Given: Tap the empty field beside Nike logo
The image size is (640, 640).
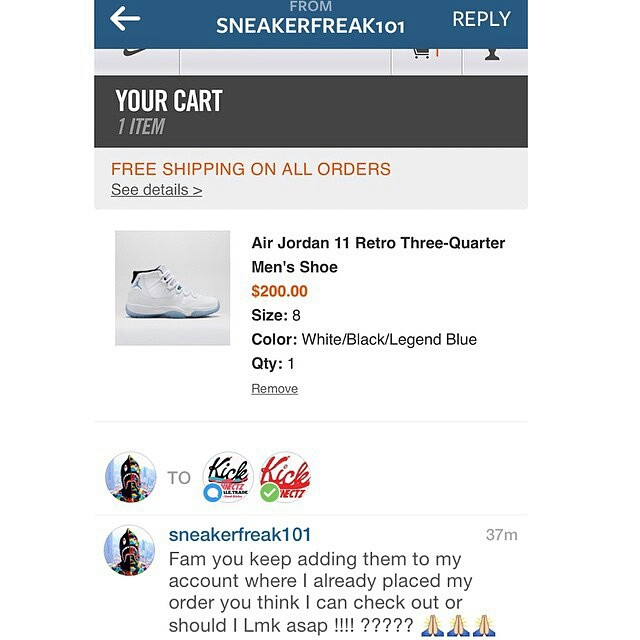Looking at the screenshot, I should tap(285, 61).
